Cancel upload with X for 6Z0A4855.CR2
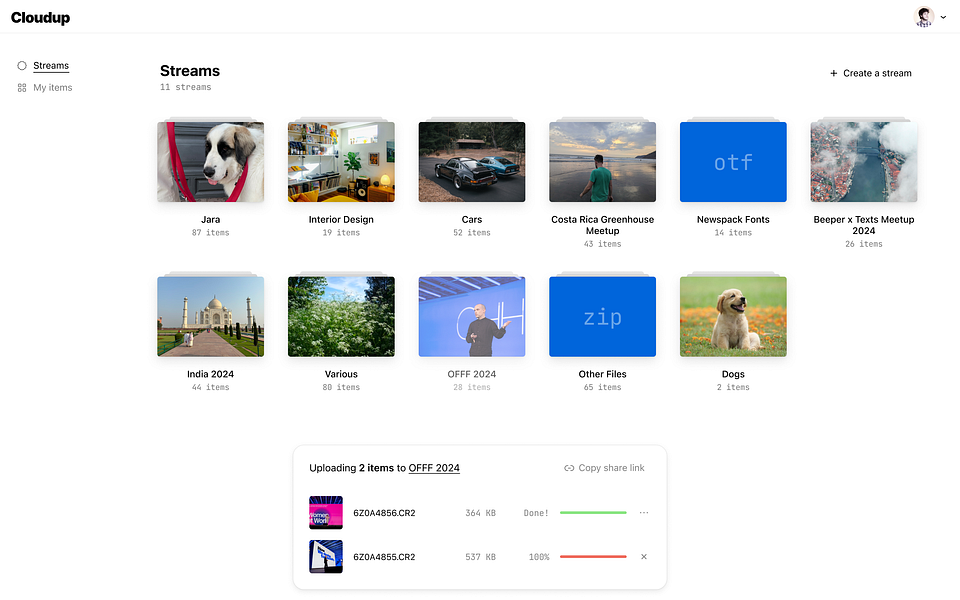Viewport: 960px width, 600px height. tap(643, 557)
